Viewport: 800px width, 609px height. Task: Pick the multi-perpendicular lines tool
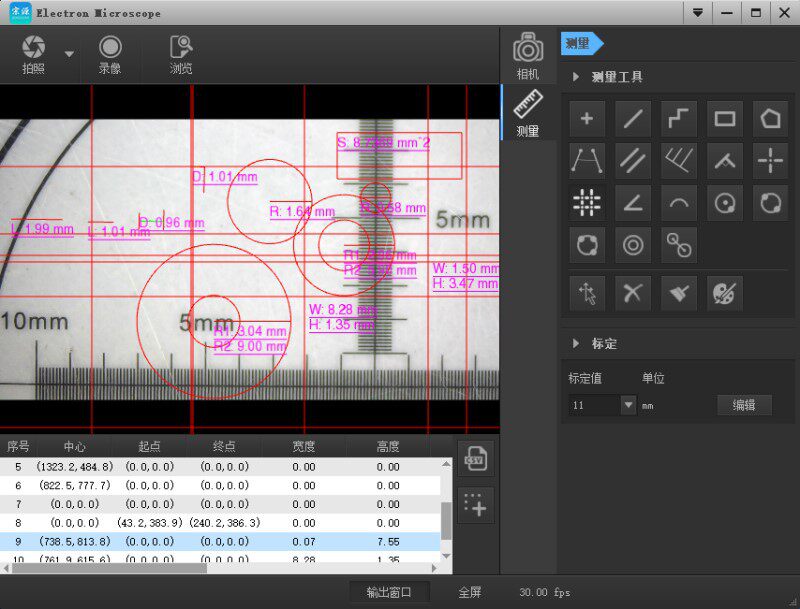click(x=679, y=161)
